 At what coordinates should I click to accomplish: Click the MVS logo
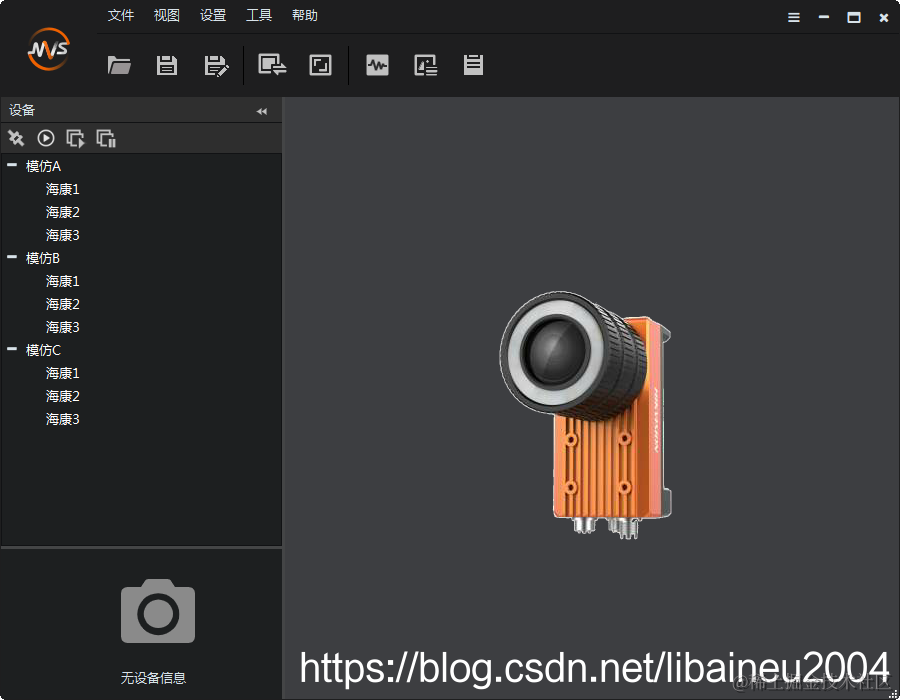[49, 49]
